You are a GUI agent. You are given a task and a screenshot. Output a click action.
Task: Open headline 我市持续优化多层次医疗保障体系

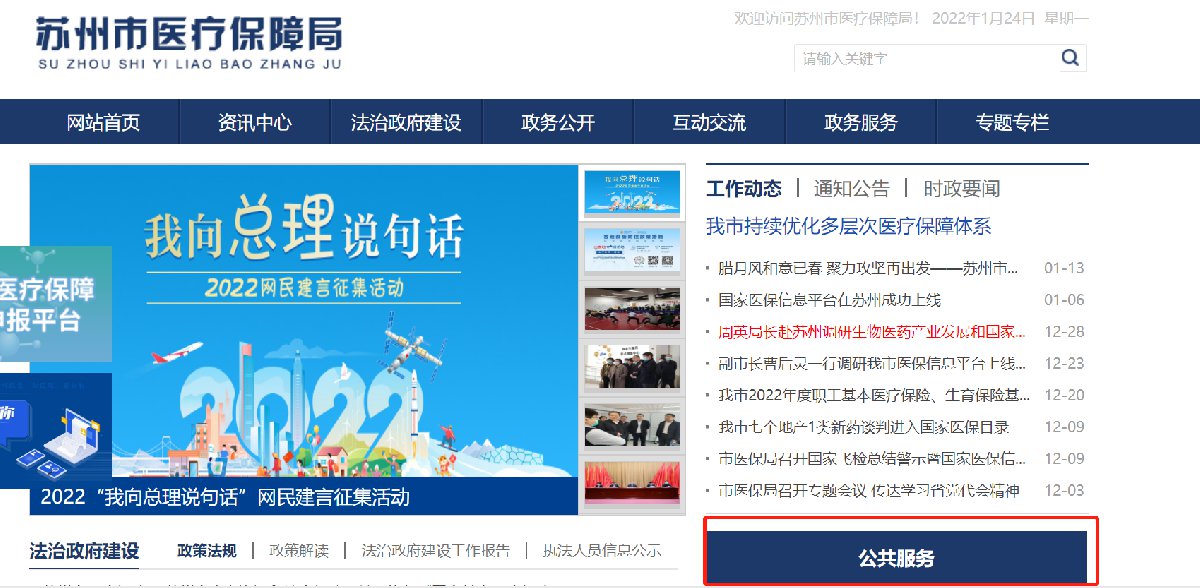849,226
